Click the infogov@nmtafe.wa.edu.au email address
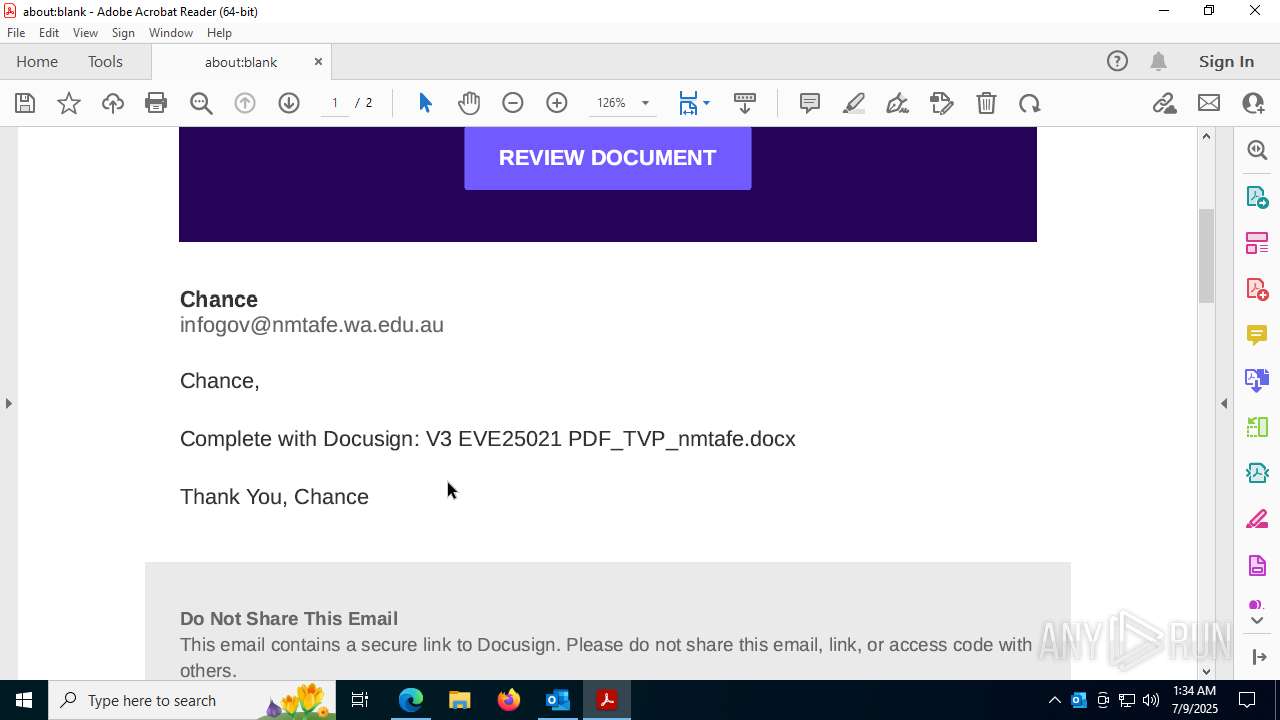1280x720 pixels. (x=312, y=325)
